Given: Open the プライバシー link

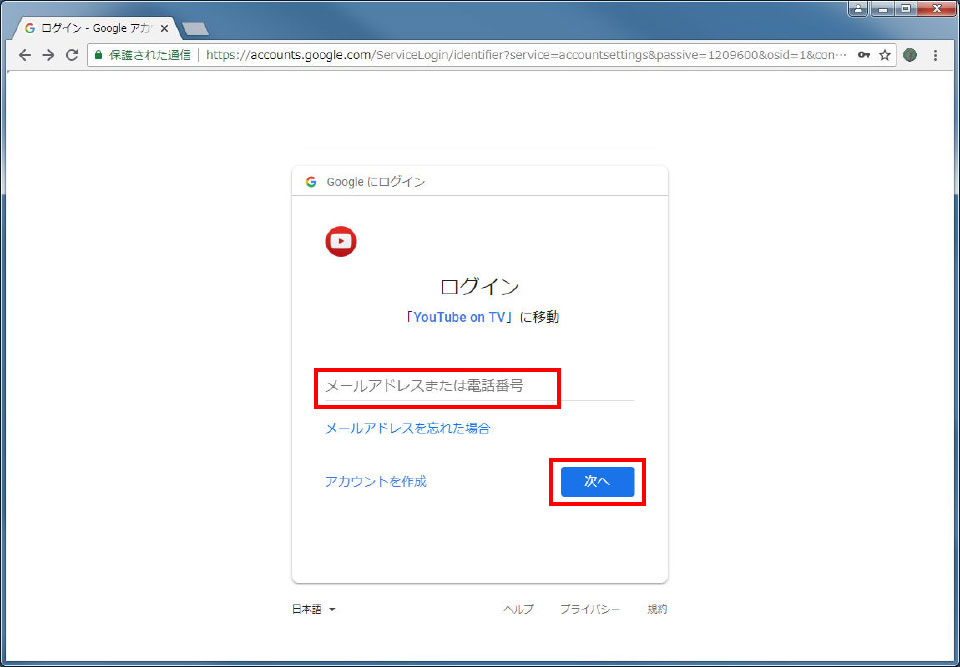Looking at the screenshot, I should 590,609.
